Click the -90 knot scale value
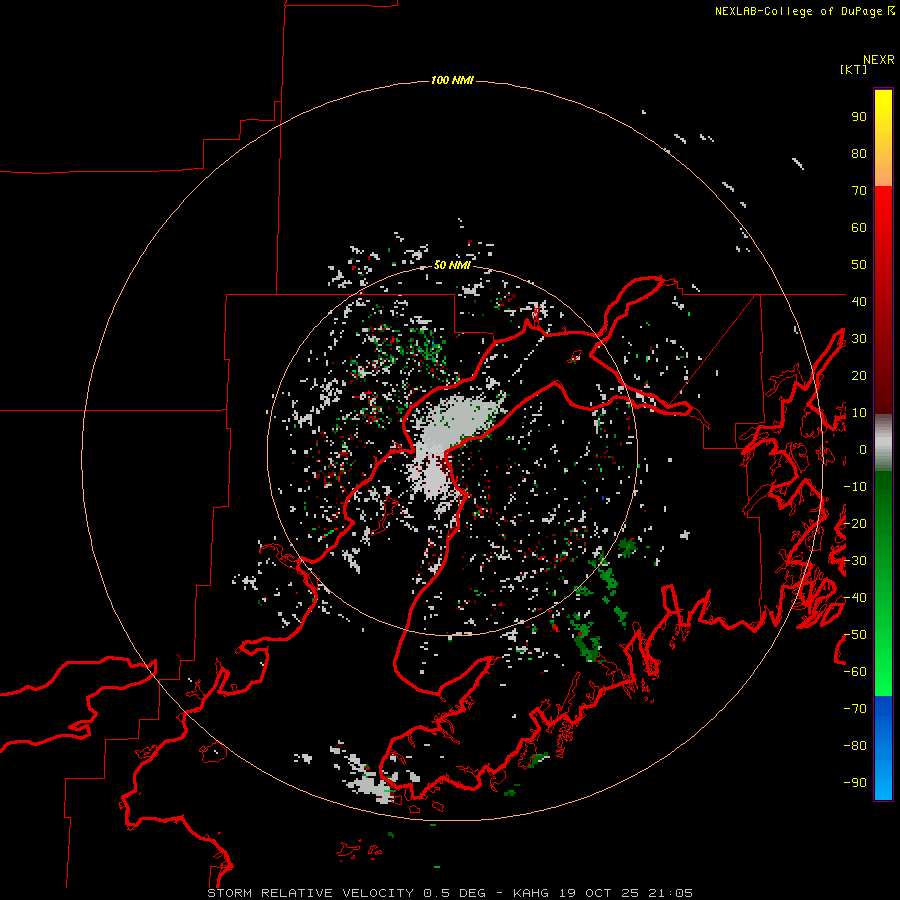 click(855, 783)
